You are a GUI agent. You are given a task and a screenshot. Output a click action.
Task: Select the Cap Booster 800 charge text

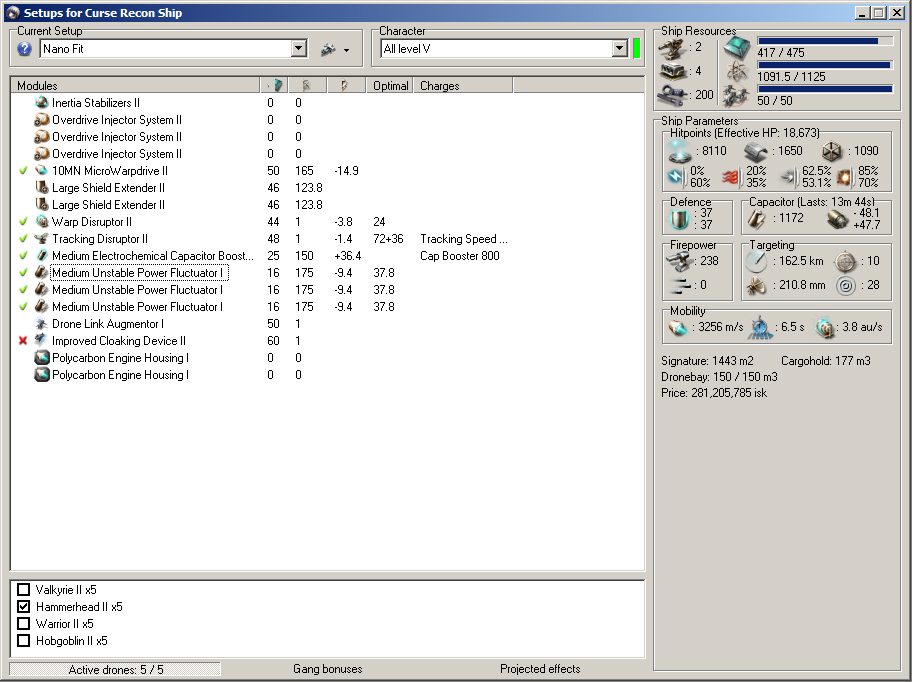[459, 256]
